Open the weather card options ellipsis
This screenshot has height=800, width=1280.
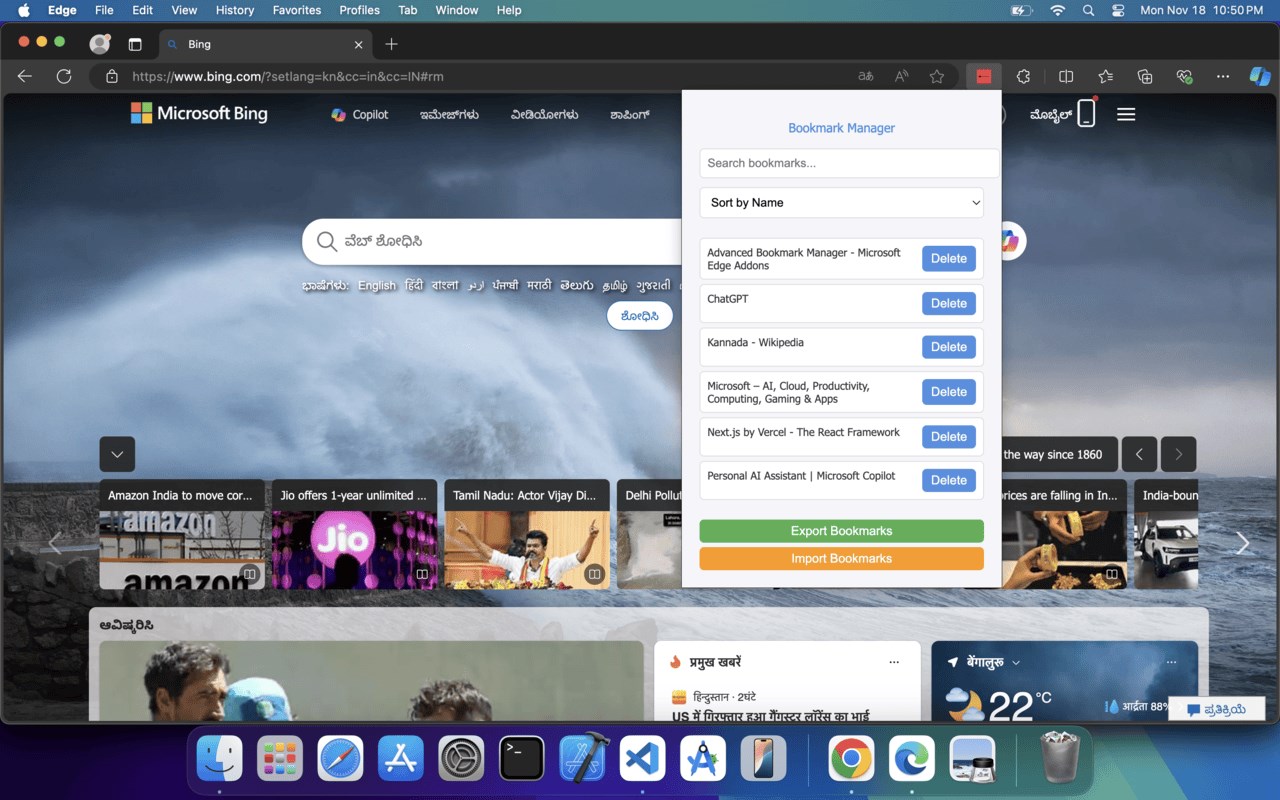point(1171,662)
